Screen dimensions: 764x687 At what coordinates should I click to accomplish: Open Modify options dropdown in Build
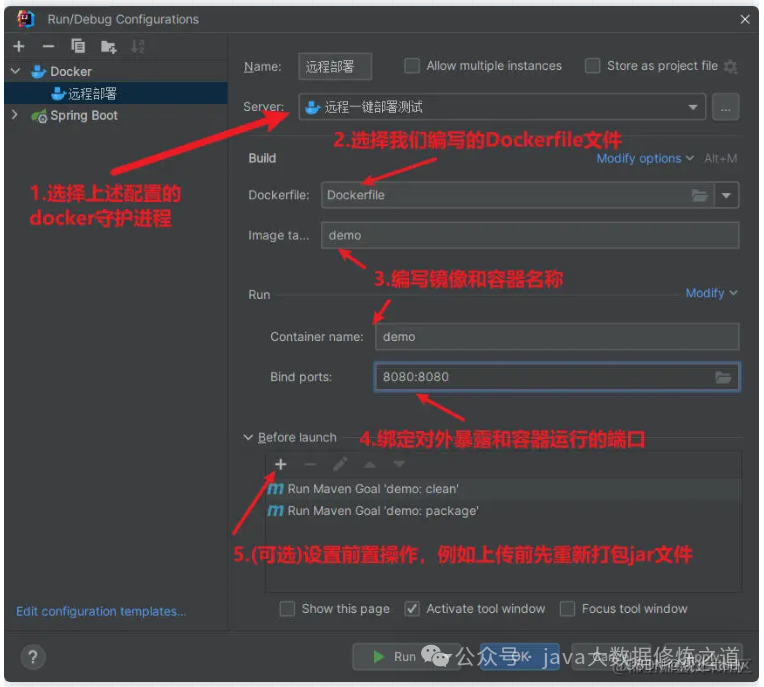click(x=645, y=158)
